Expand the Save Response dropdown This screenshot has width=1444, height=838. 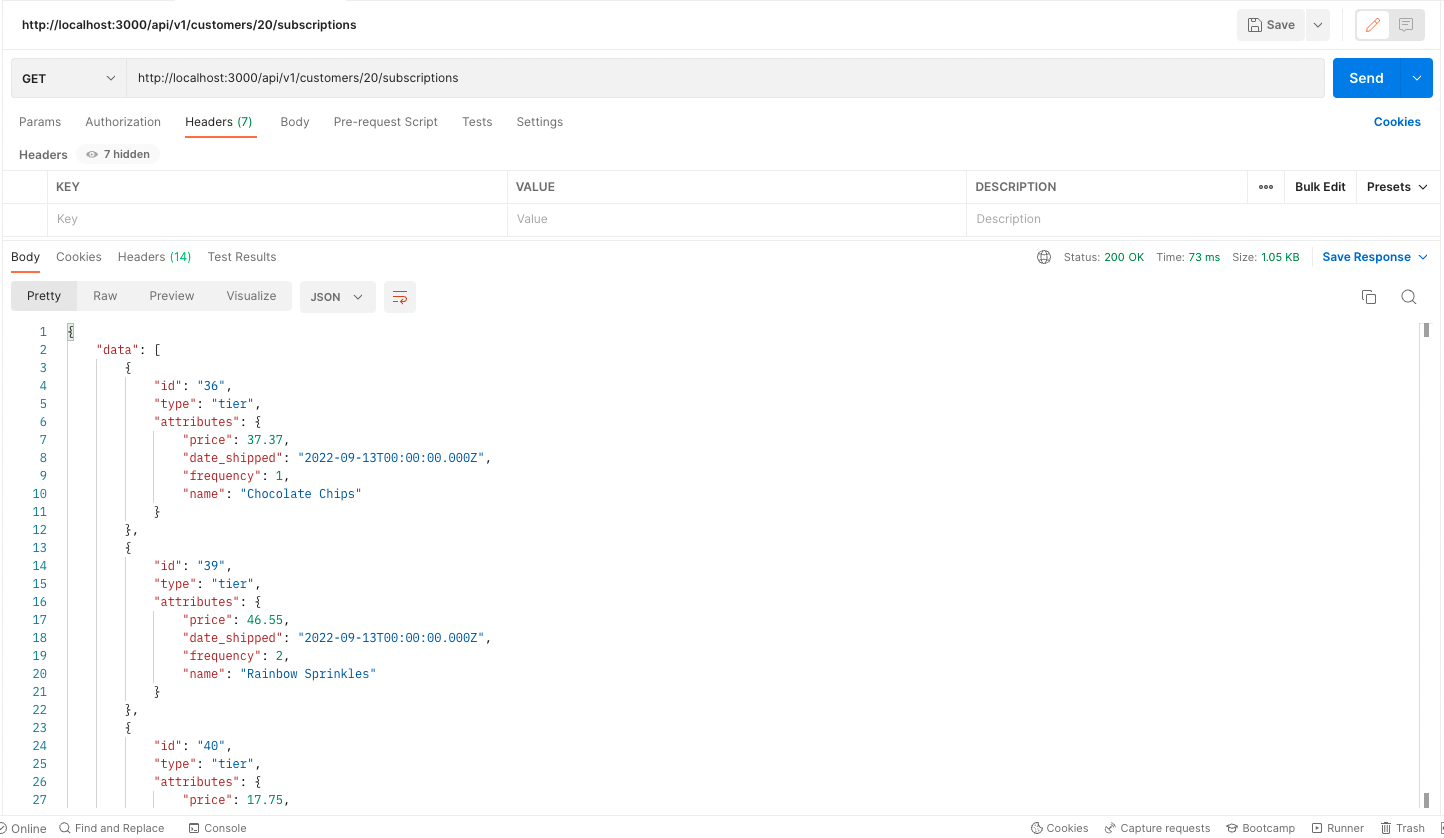point(1421,257)
